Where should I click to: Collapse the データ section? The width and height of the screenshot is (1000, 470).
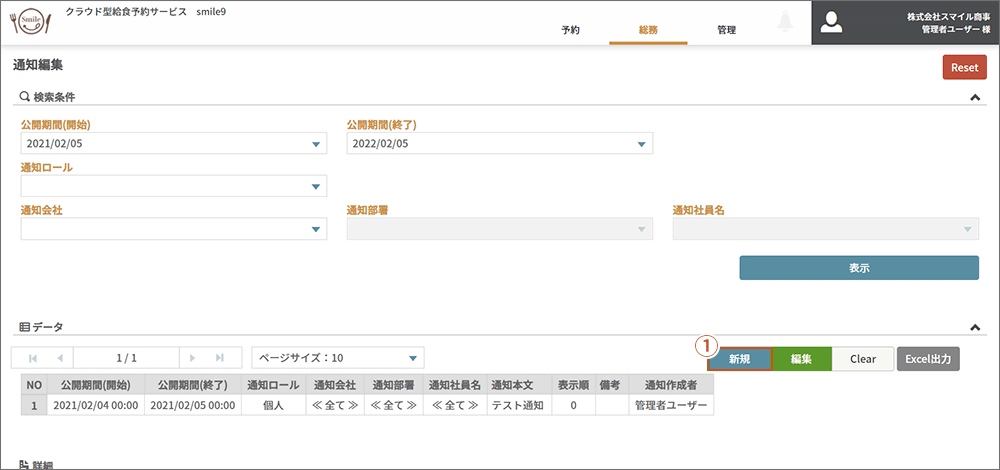pos(975,327)
